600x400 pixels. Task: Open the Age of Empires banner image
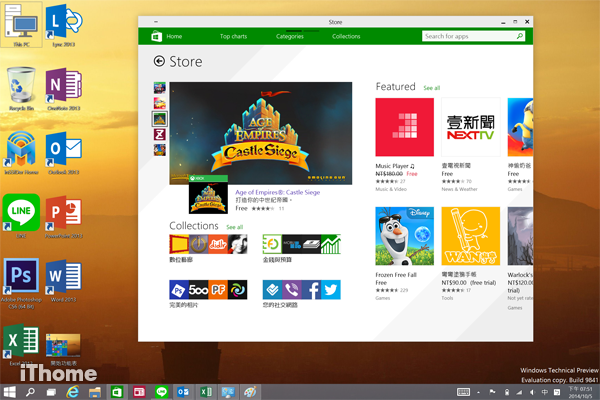pyautogui.click(x=261, y=133)
